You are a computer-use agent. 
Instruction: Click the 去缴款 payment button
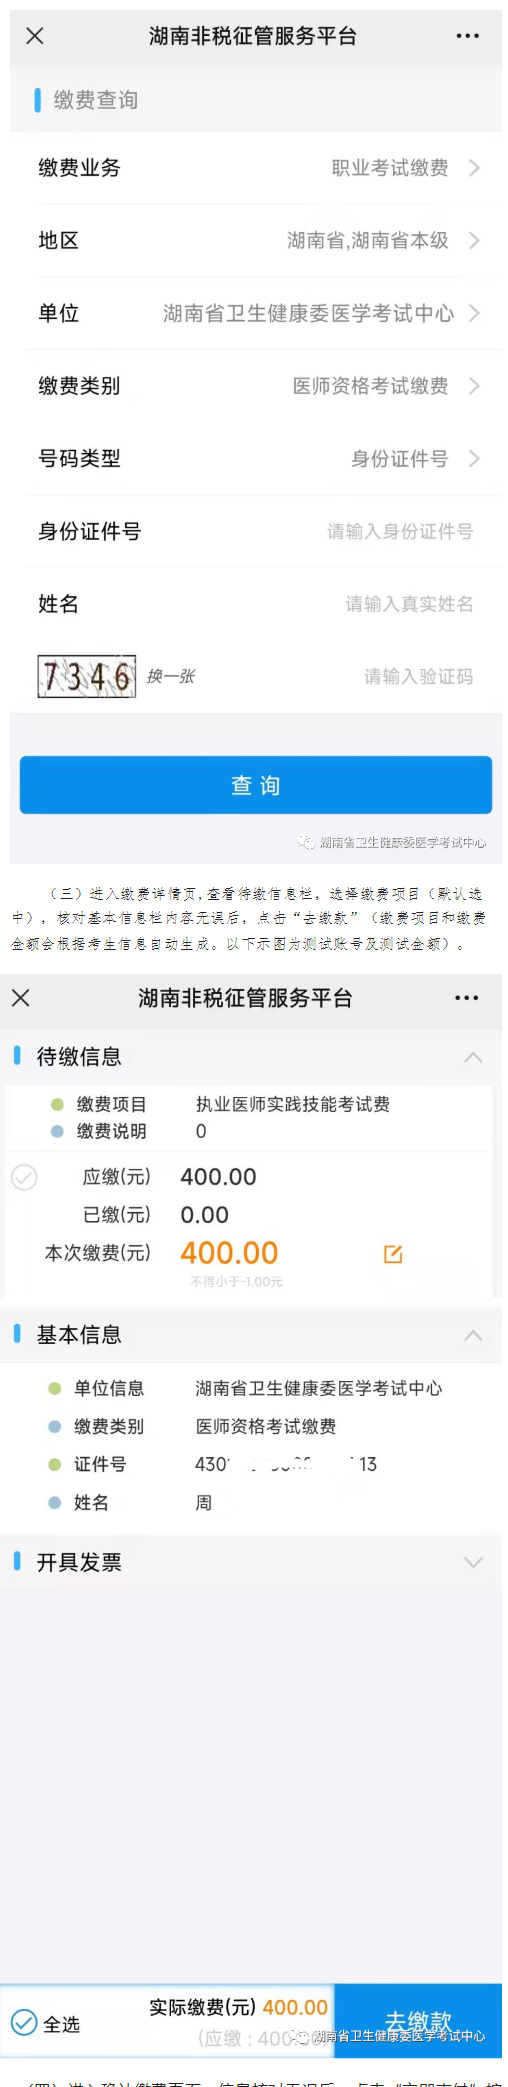pos(418,2020)
